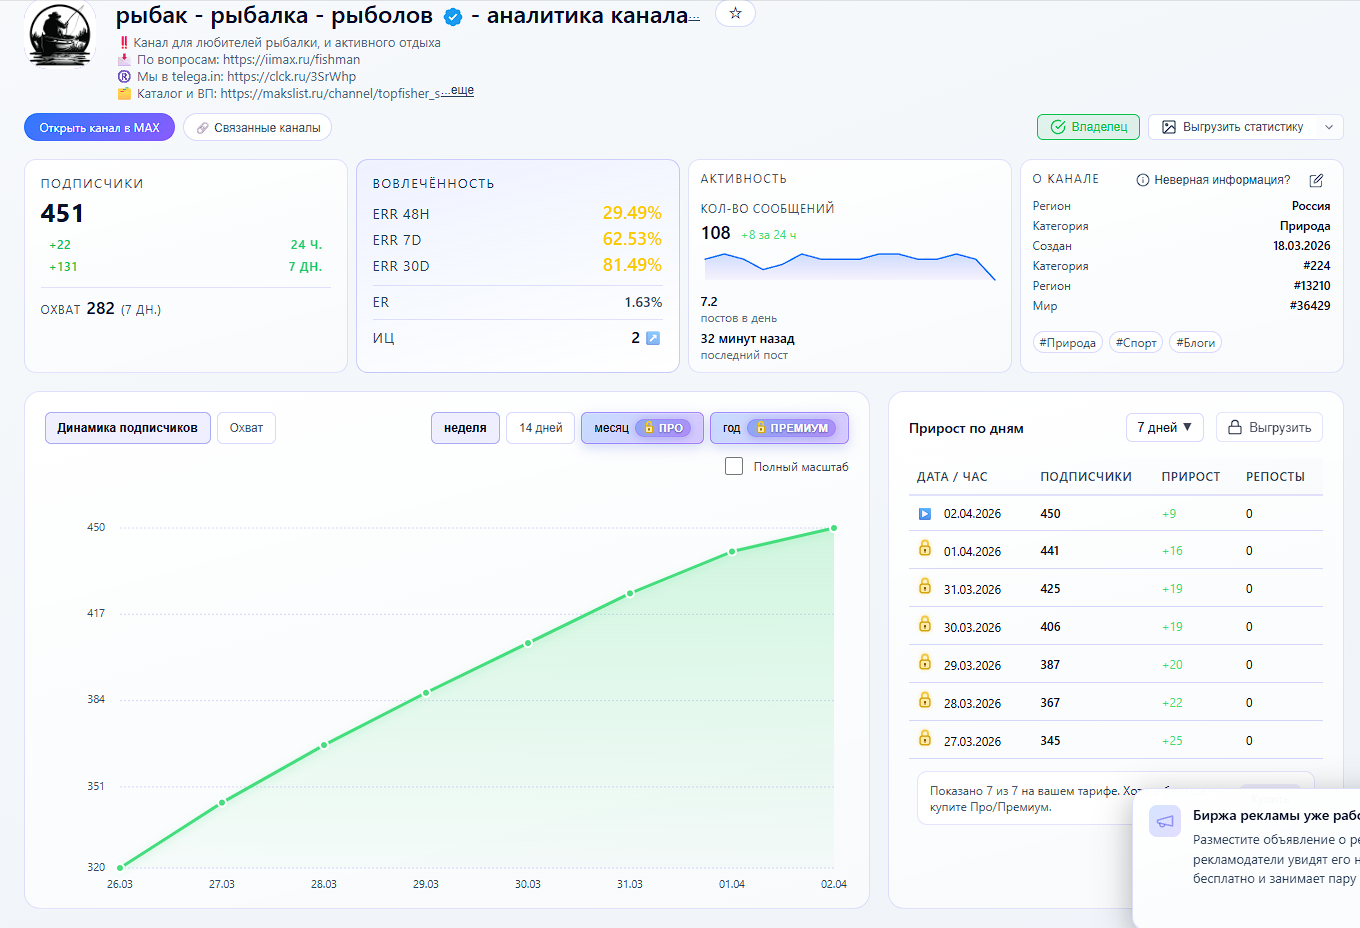This screenshot has width=1360, height=928.
Task: Open the 7 дней period dropdown
Action: click(1164, 427)
